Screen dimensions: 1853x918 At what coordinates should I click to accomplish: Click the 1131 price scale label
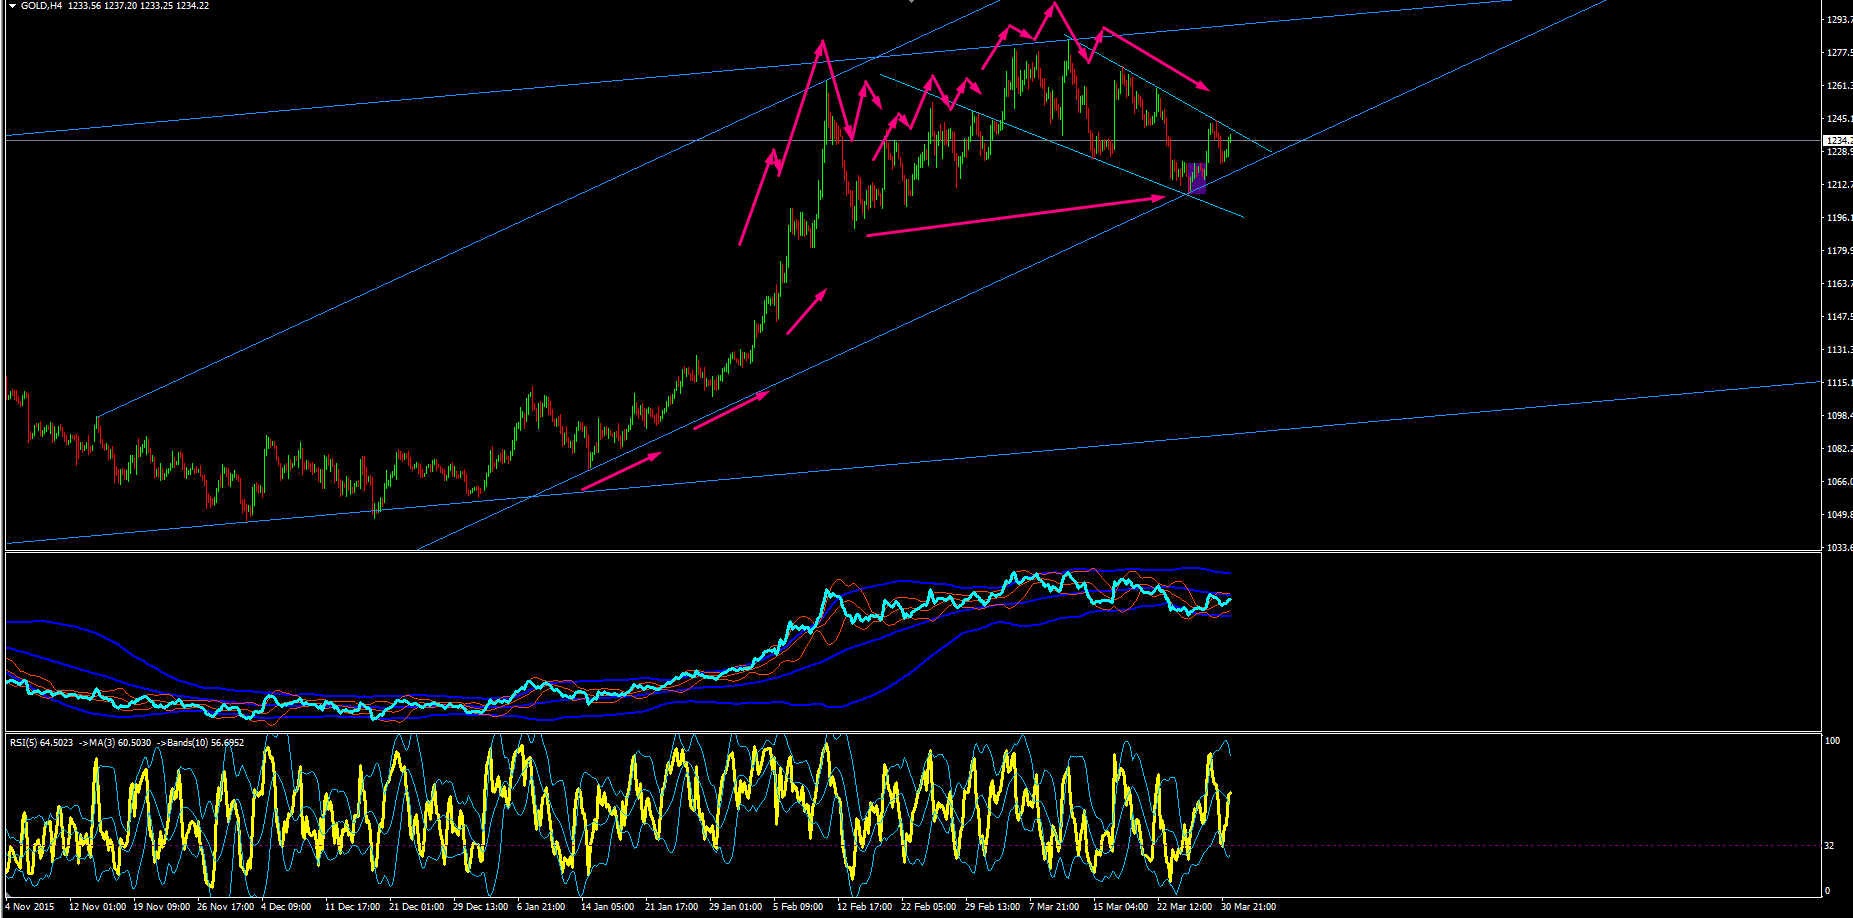pos(1839,350)
